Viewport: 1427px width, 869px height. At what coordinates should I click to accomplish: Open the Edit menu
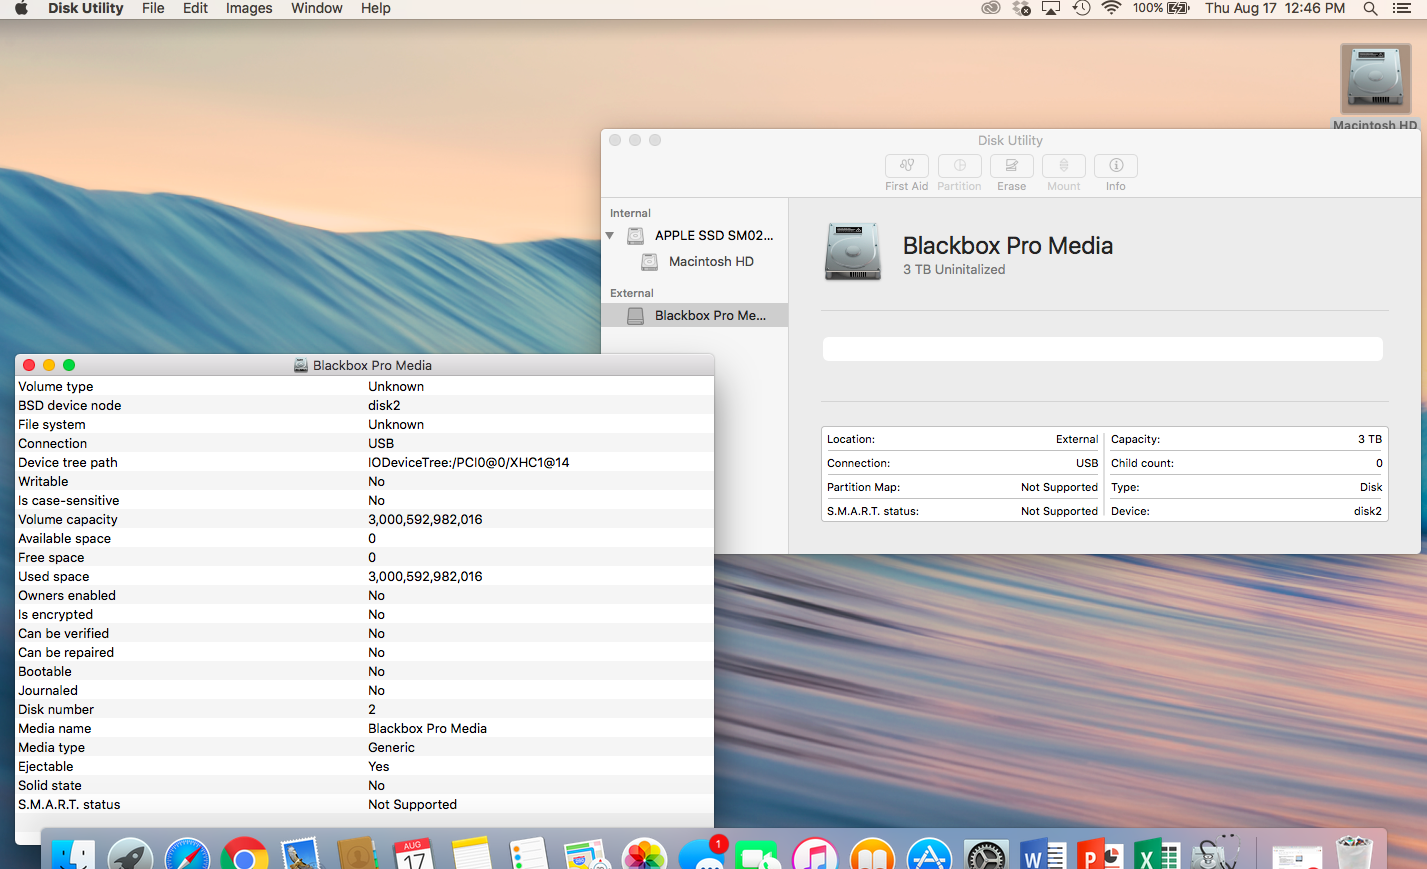[x=195, y=8]
